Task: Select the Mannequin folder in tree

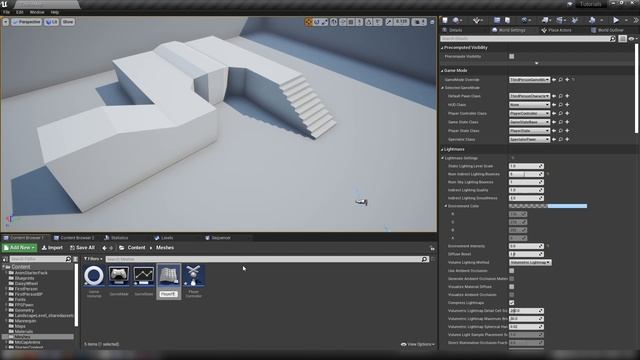Action: [25, 321]
